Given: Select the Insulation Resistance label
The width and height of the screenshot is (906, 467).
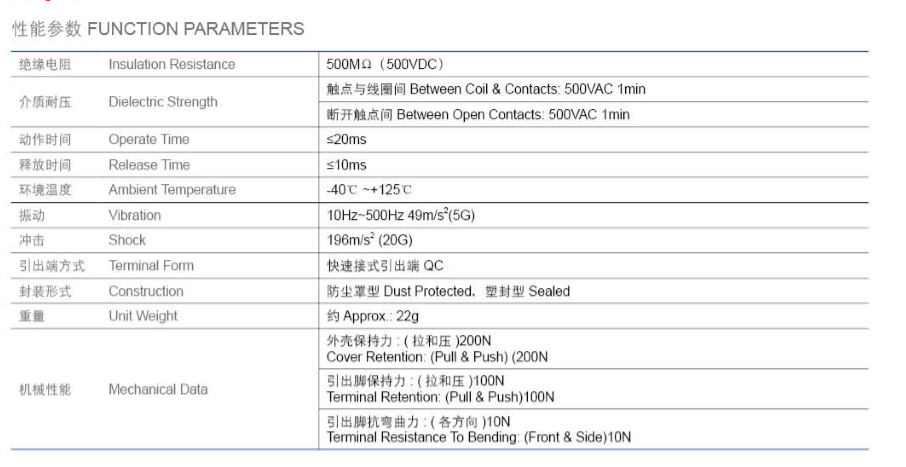Looking at the screenshot, I should [172, 64].
